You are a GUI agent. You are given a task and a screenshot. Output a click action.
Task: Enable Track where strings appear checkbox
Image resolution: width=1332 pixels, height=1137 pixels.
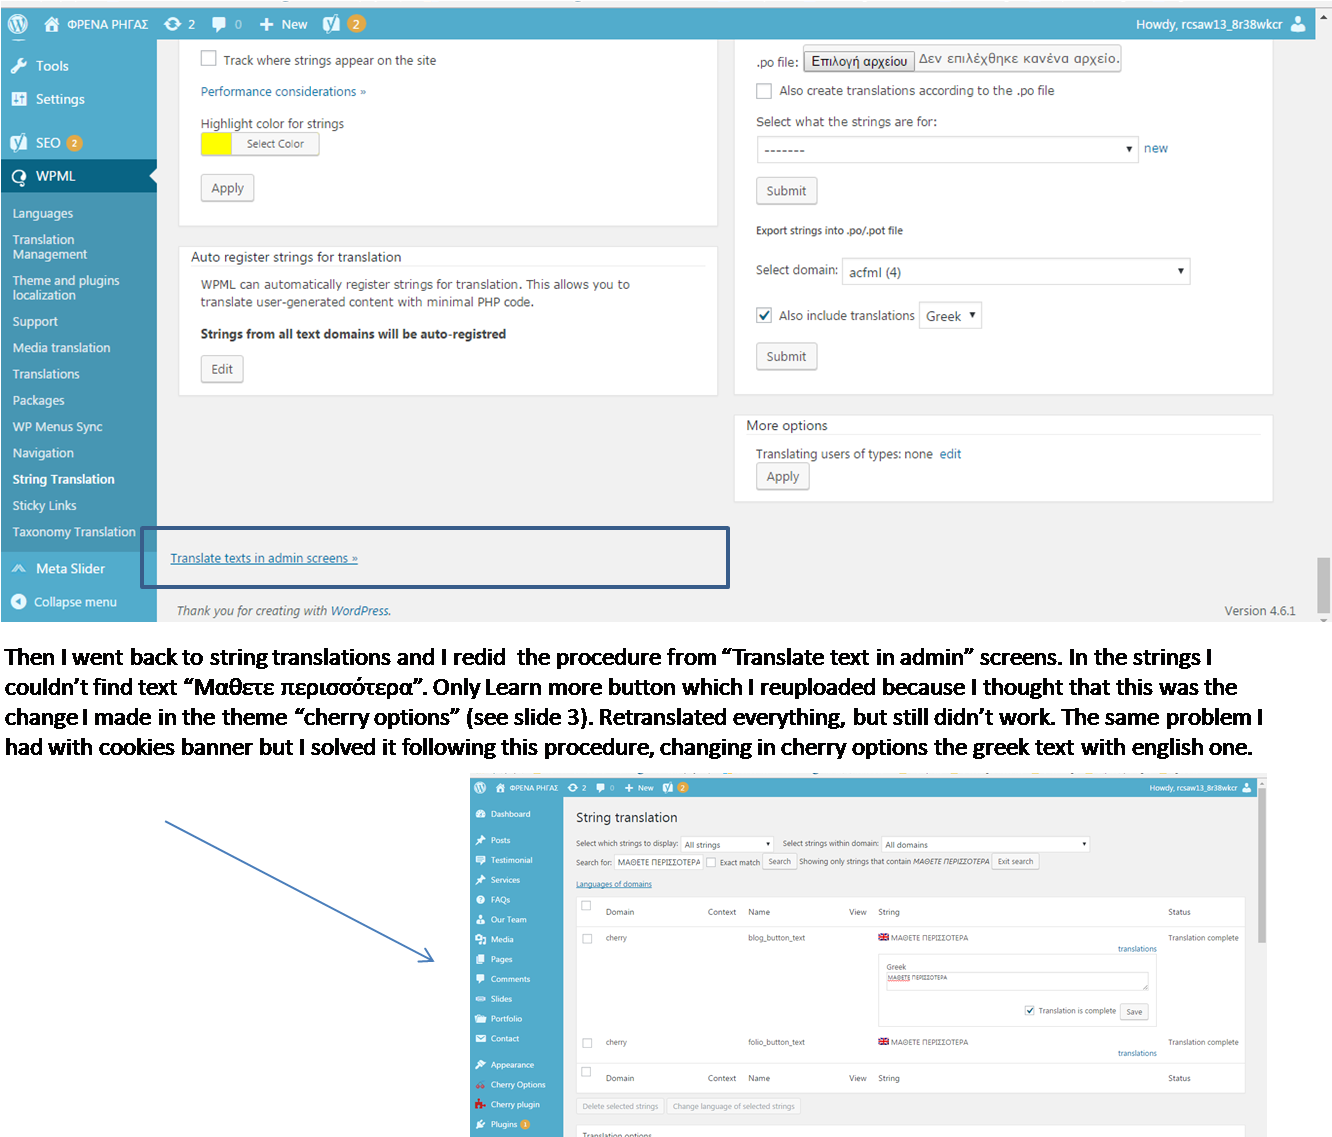tap(209, 59)
